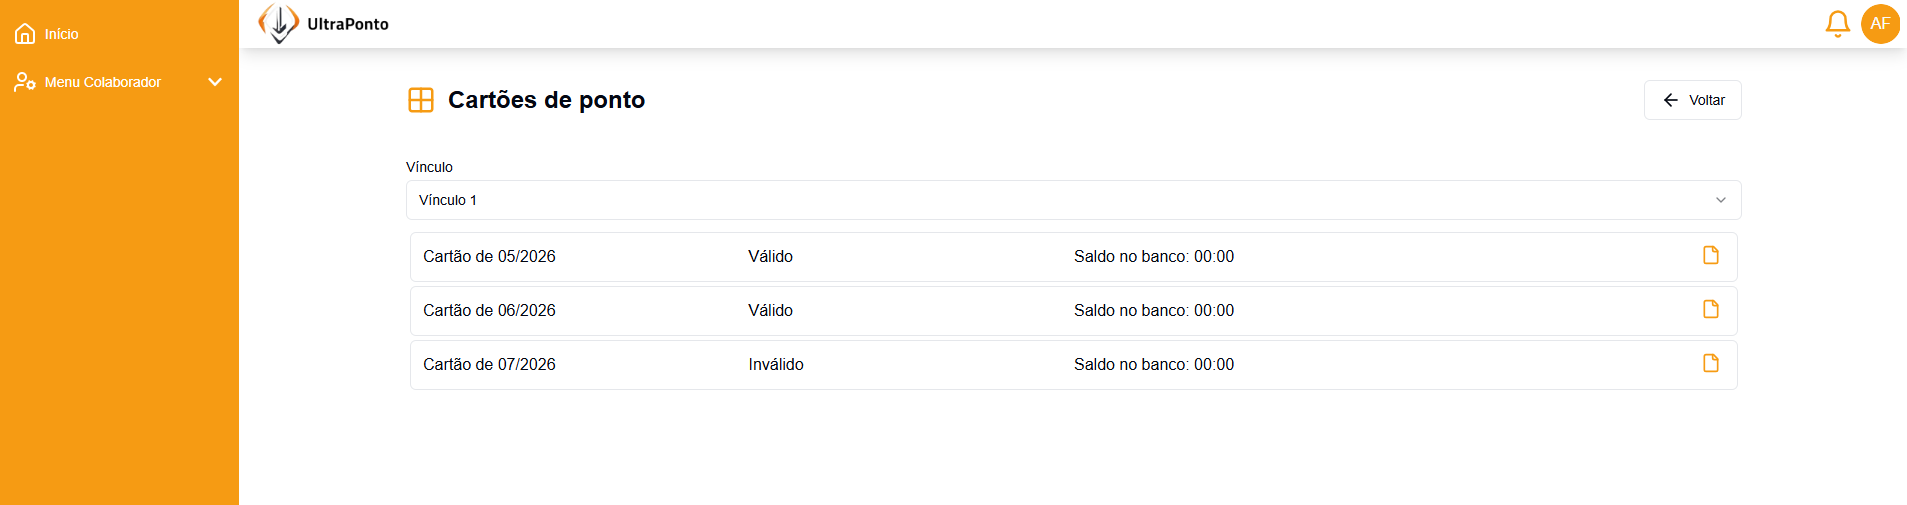This screenshot has width=1907, height=505.
Task: Click the UltraPonto brand name text
Action: click(x=348, y=24)
